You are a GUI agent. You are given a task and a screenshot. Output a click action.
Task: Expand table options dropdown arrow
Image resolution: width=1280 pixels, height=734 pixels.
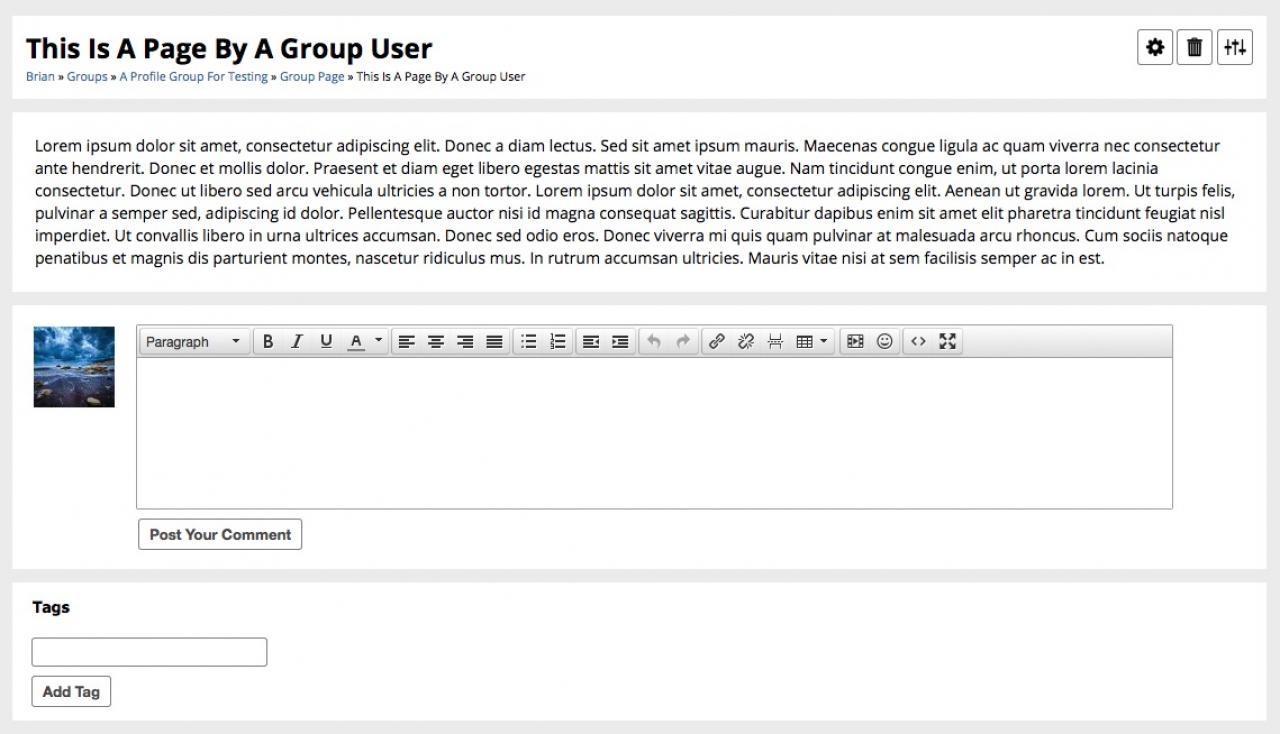[824, 341]
